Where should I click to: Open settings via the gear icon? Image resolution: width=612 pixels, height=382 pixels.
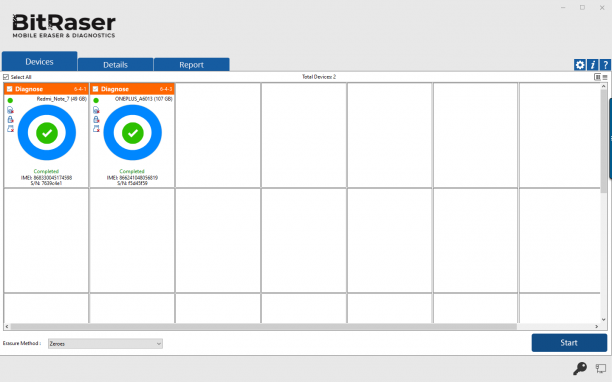click(x=580, y=65)
